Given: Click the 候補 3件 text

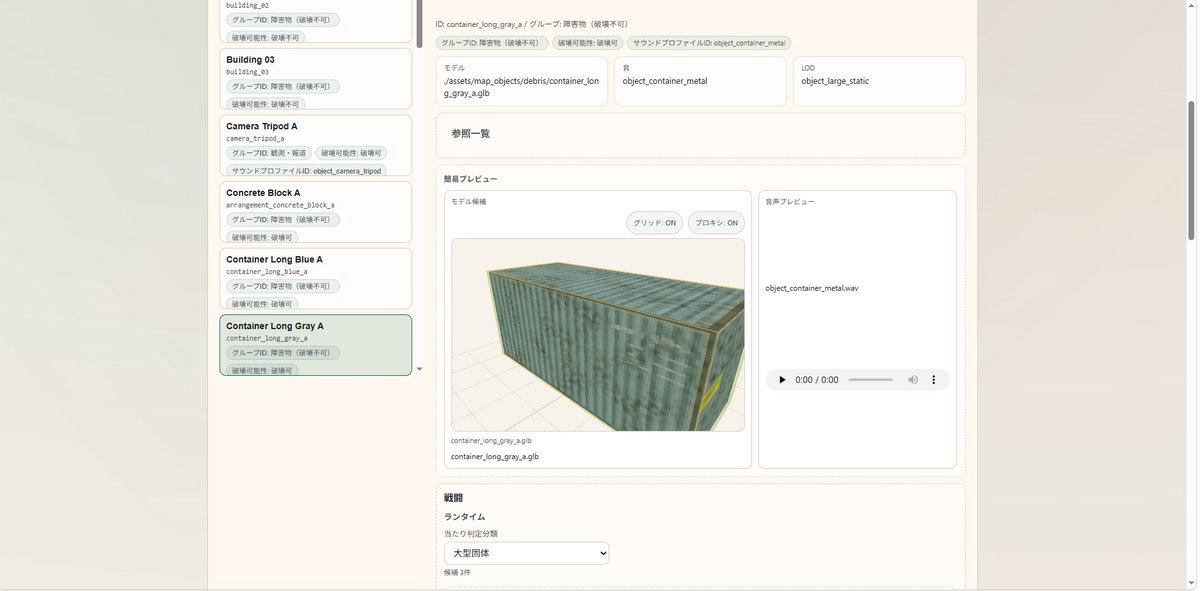Looking at the screenshot, I should click(x=457, y=573).
